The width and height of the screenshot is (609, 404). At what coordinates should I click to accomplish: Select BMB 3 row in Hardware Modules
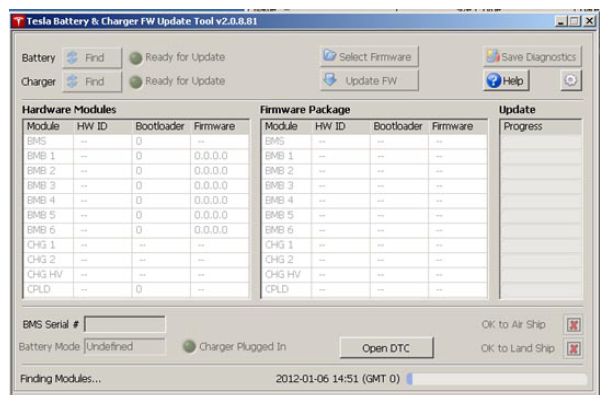coord(136,186)
